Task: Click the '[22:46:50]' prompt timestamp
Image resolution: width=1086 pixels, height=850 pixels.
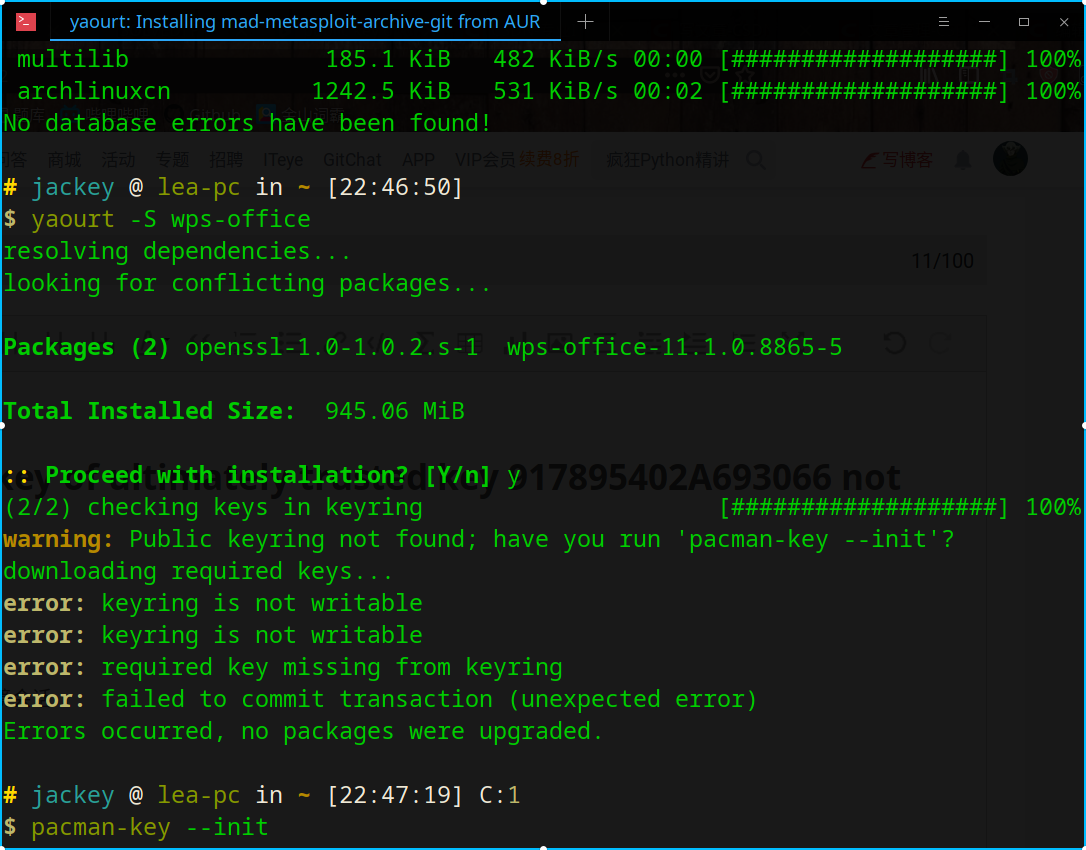Action: click(395, 188)
